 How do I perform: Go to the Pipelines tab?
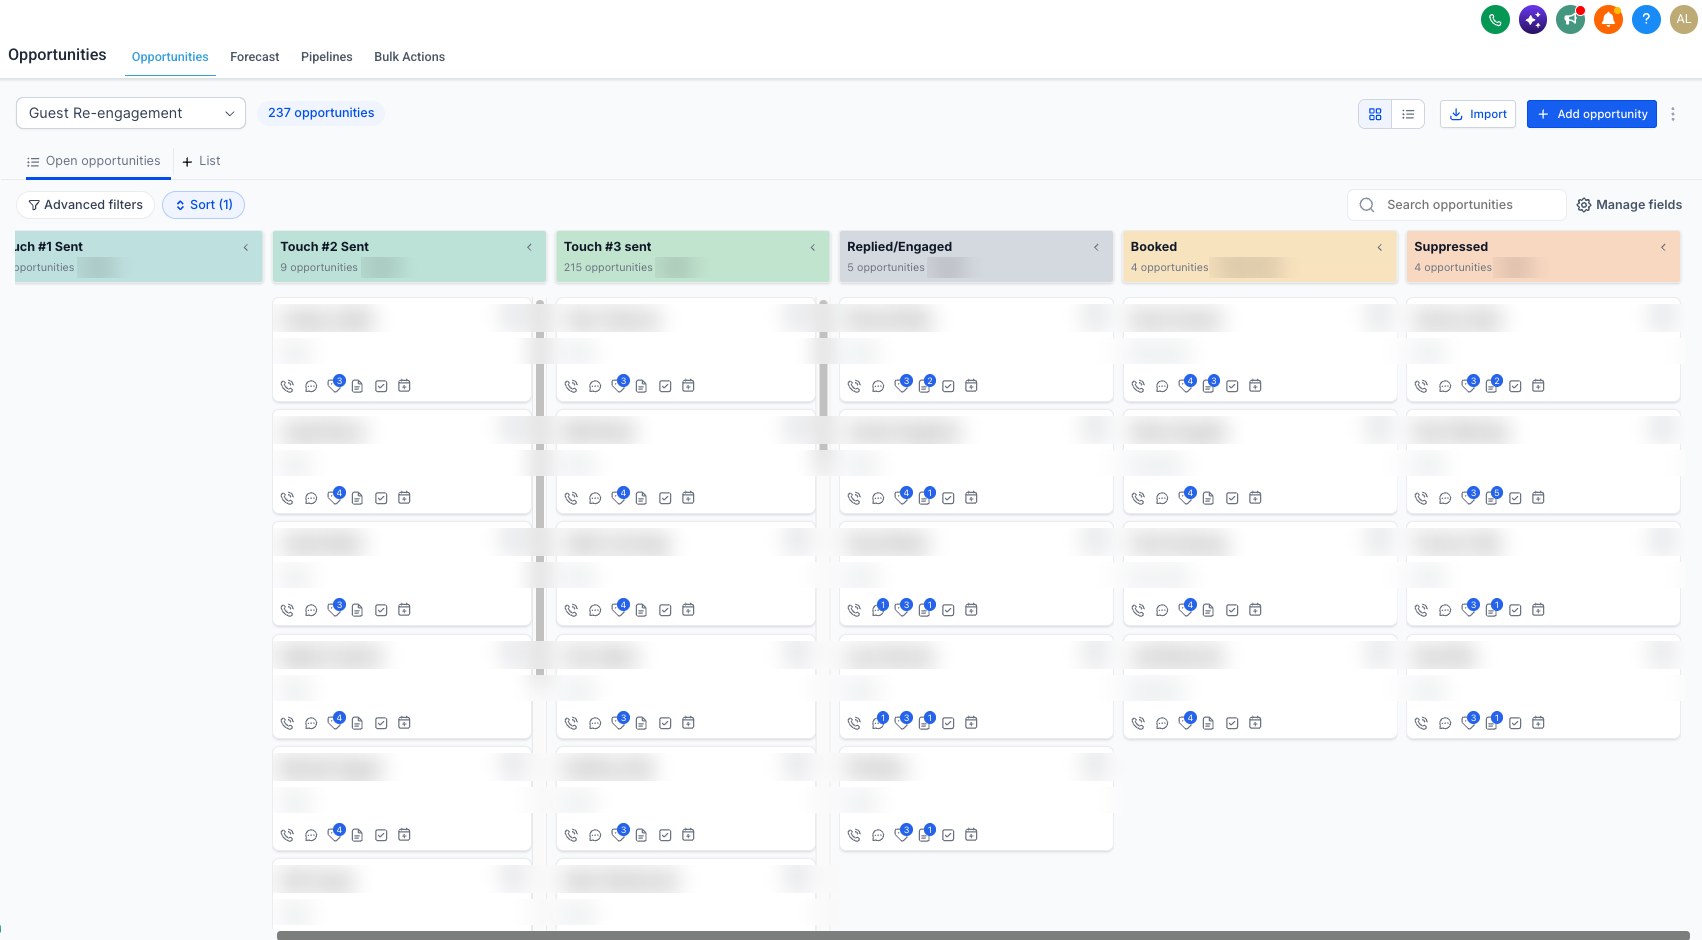pyautogui.click(x=327, y=57)
